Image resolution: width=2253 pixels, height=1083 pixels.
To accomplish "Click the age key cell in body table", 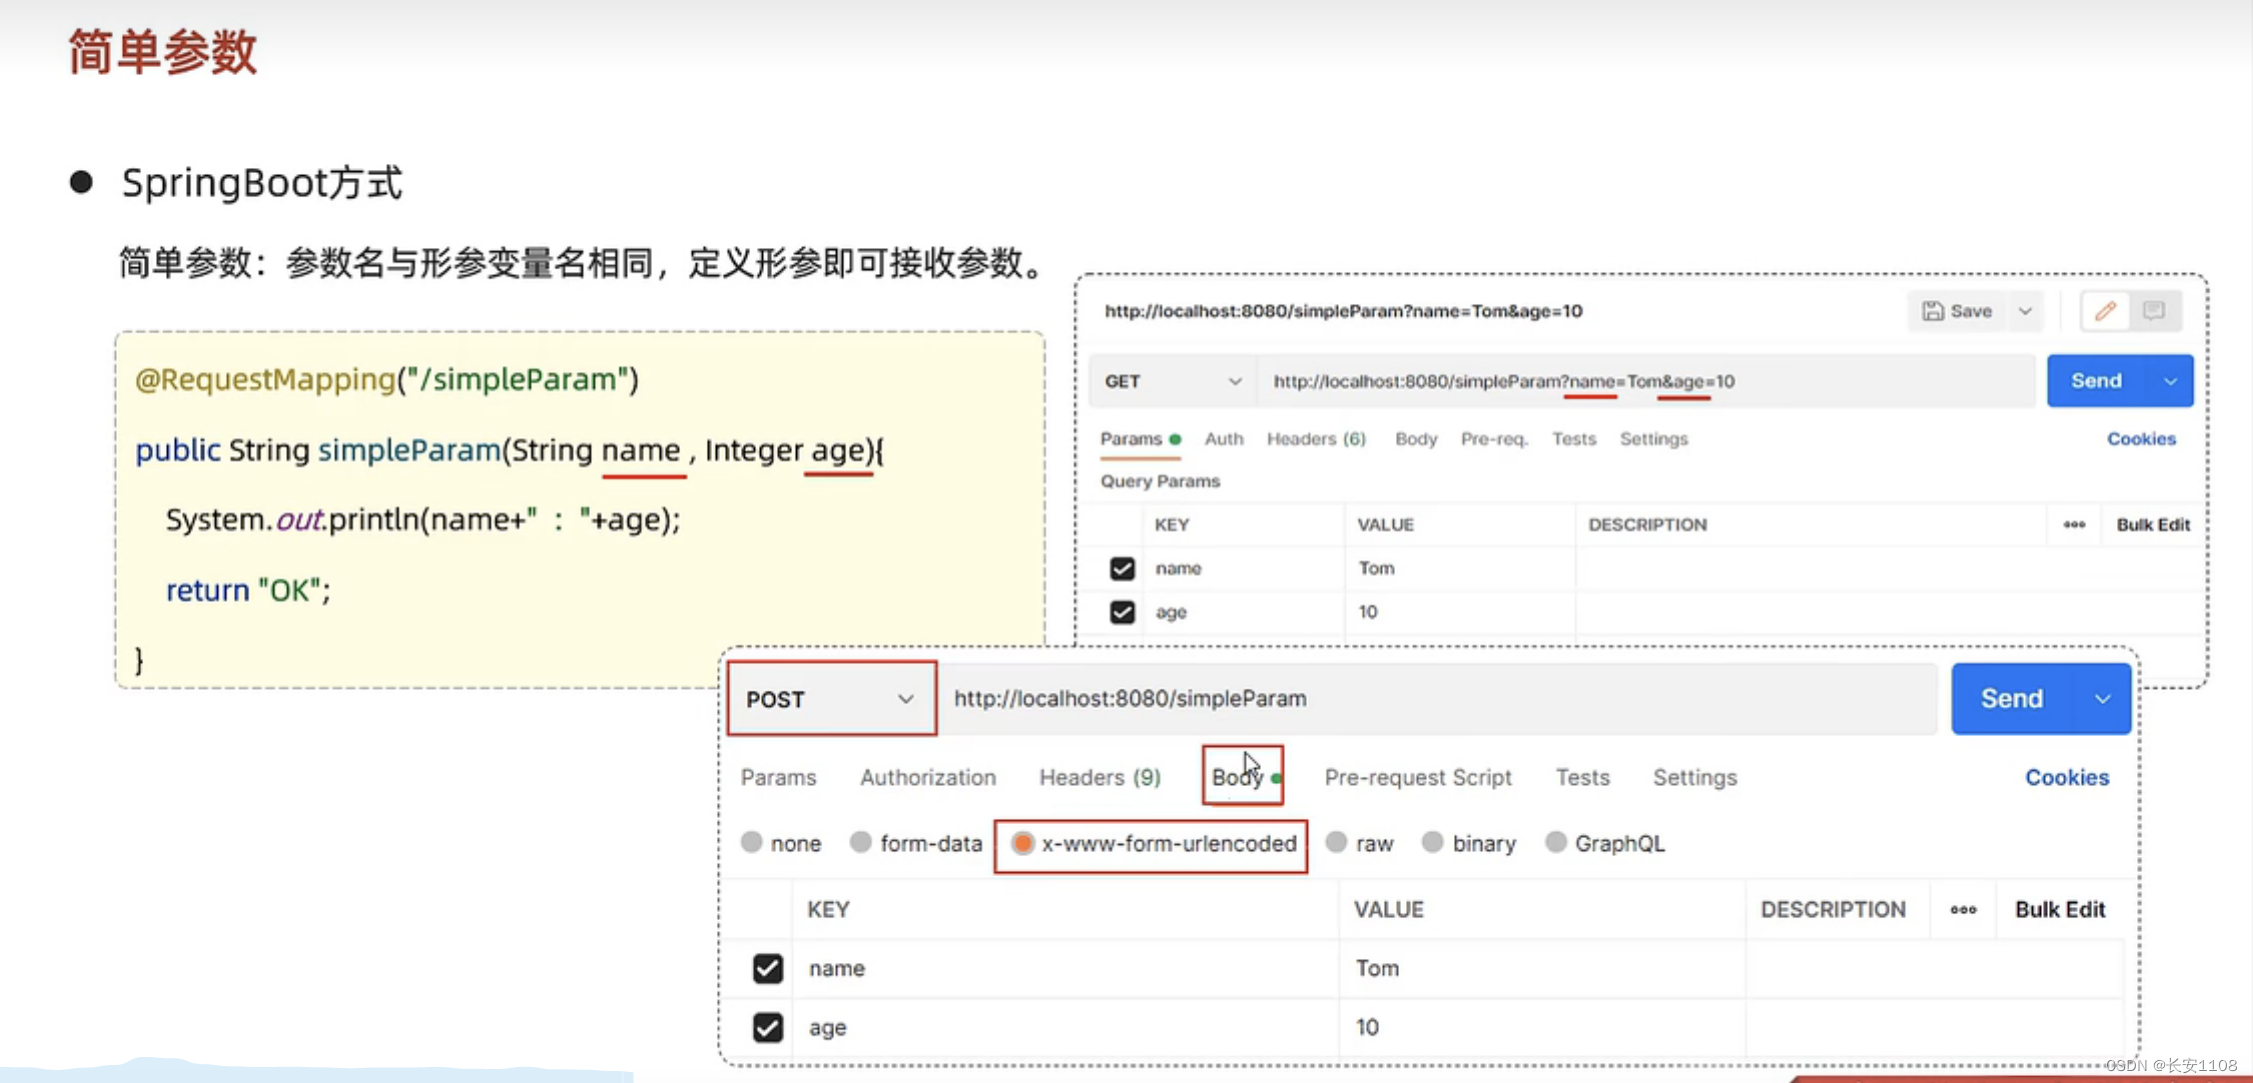I will (1065, 1027).
